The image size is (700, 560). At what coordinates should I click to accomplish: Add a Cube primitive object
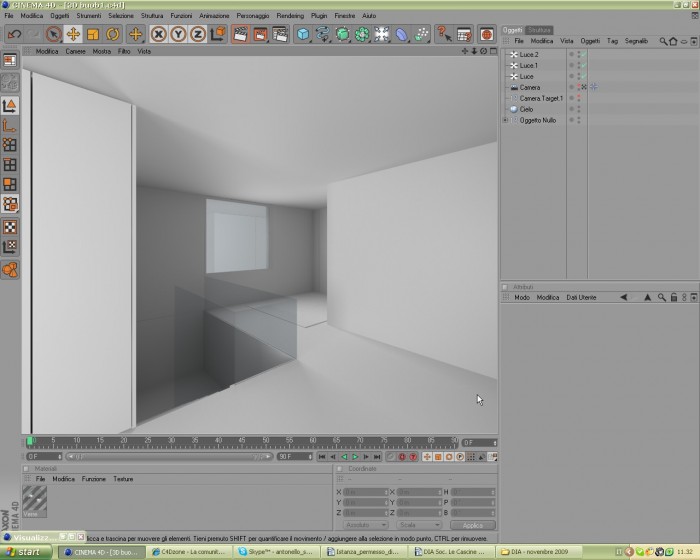tap(303, 34)
